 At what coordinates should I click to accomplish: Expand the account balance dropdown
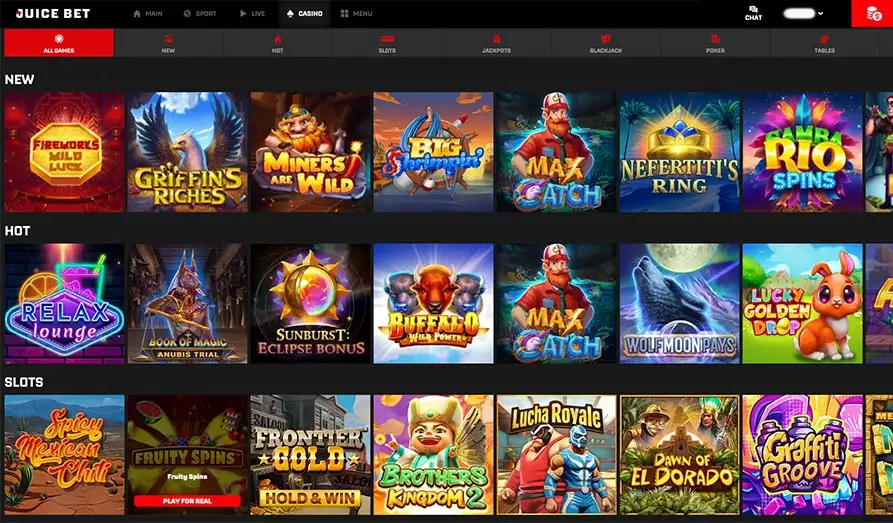tap(804, 14)
